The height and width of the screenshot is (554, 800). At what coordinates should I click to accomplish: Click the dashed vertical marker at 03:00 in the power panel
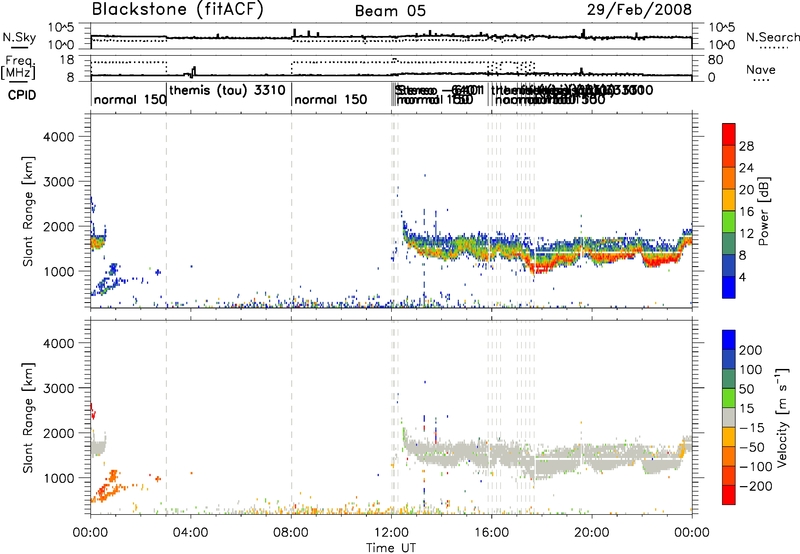[166, 211]
